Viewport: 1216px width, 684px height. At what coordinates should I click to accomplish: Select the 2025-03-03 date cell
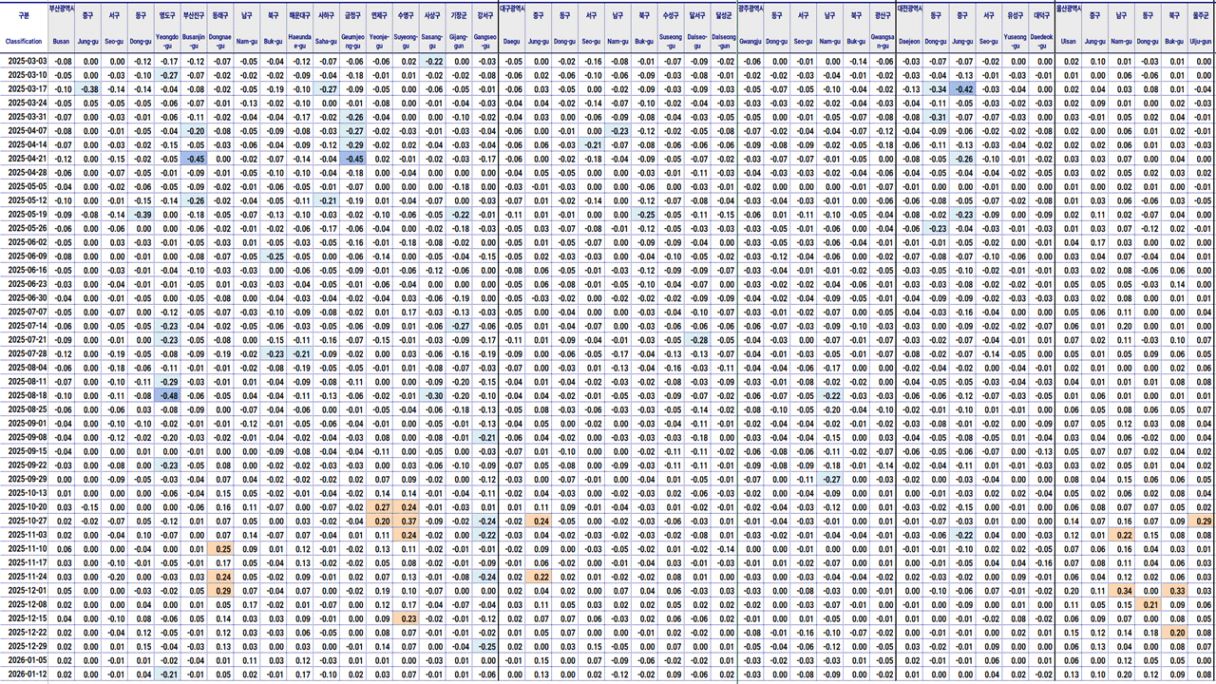24,62
